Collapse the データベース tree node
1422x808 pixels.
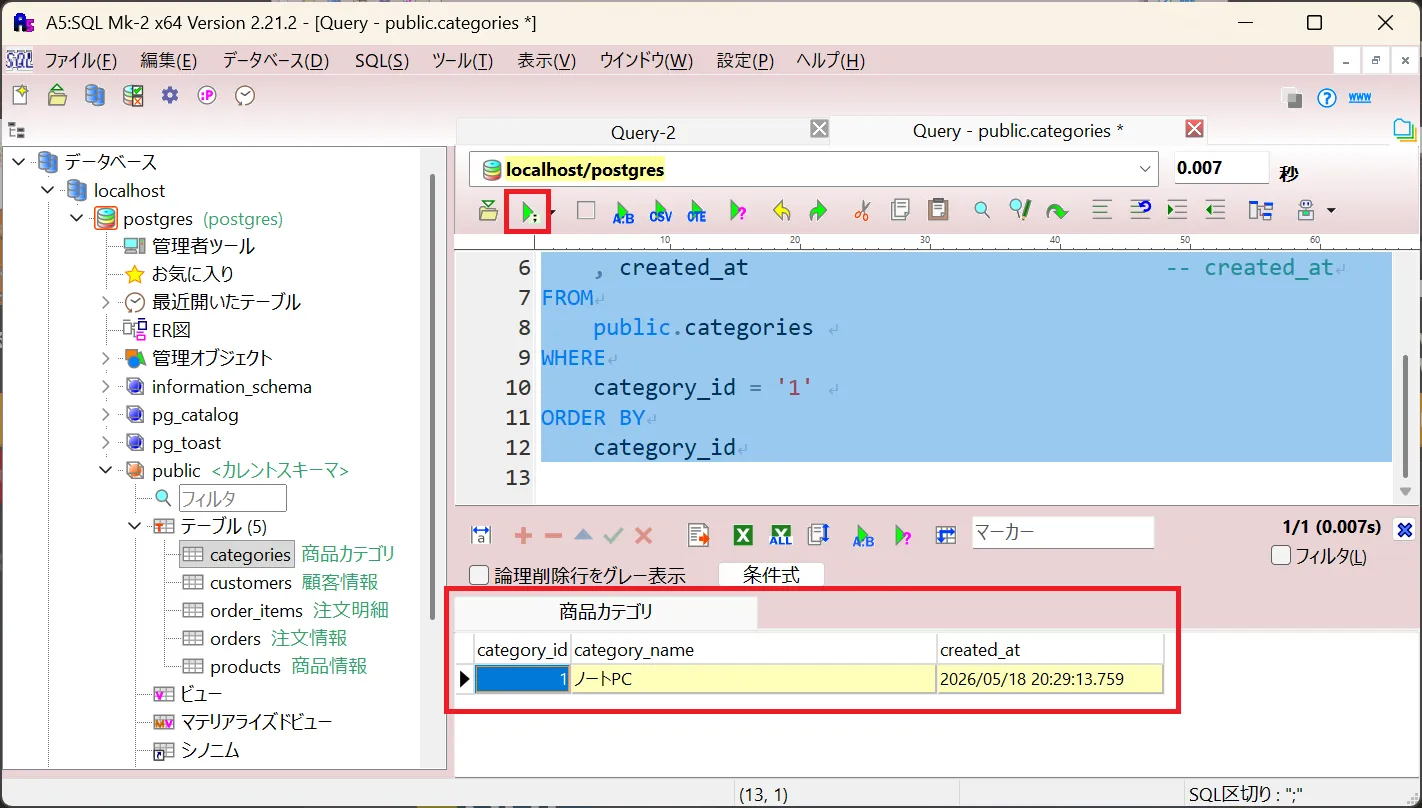(x=18, y=162)
